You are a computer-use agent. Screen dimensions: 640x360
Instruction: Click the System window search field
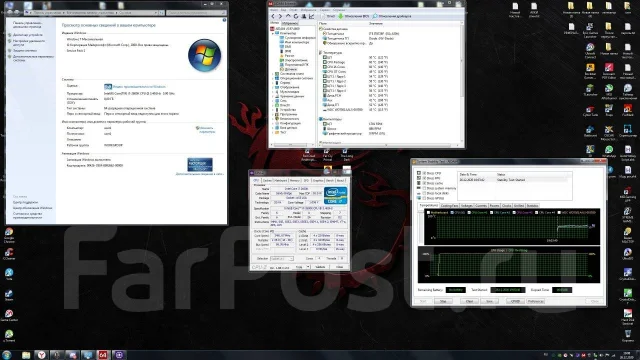pos(196,13)
